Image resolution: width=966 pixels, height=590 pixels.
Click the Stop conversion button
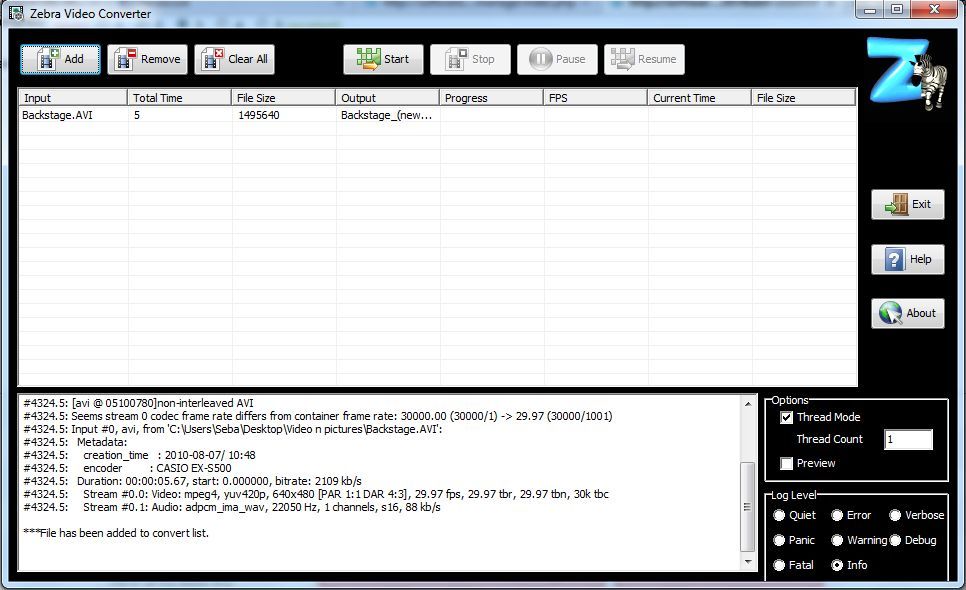[x=470, y=59]
